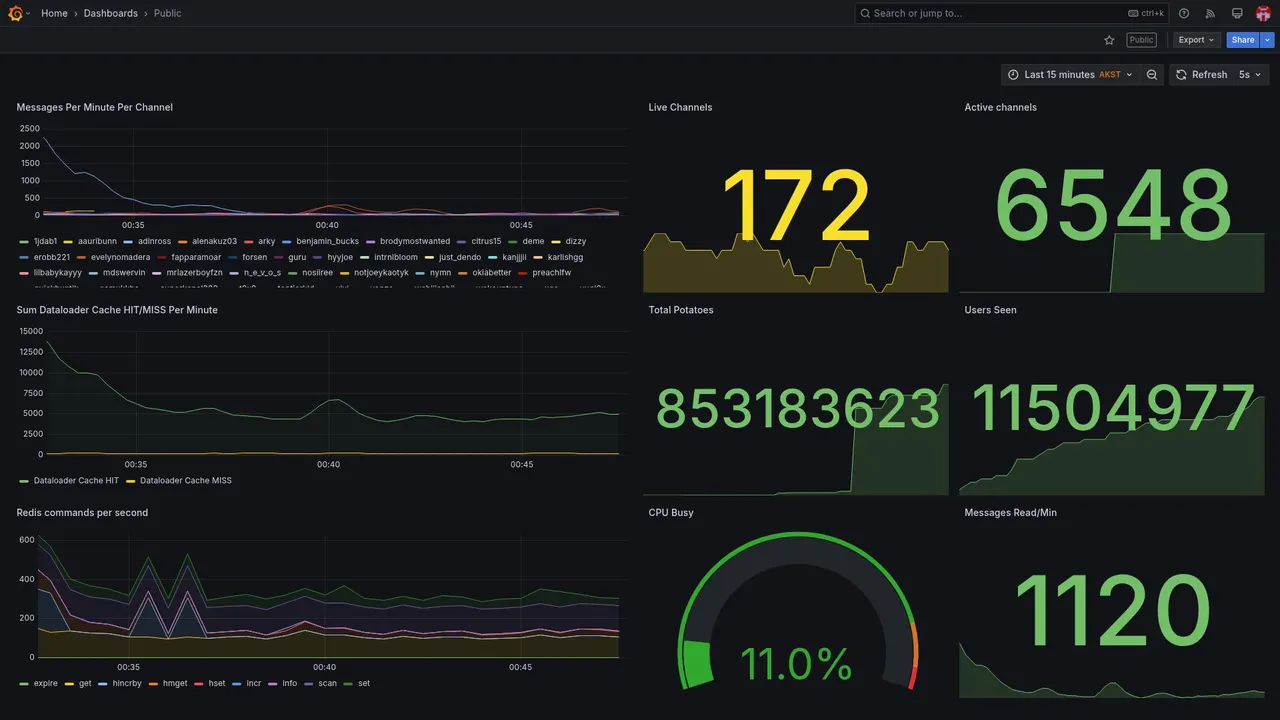Toggle the hincrby series in Redis legend

point(127,683)
